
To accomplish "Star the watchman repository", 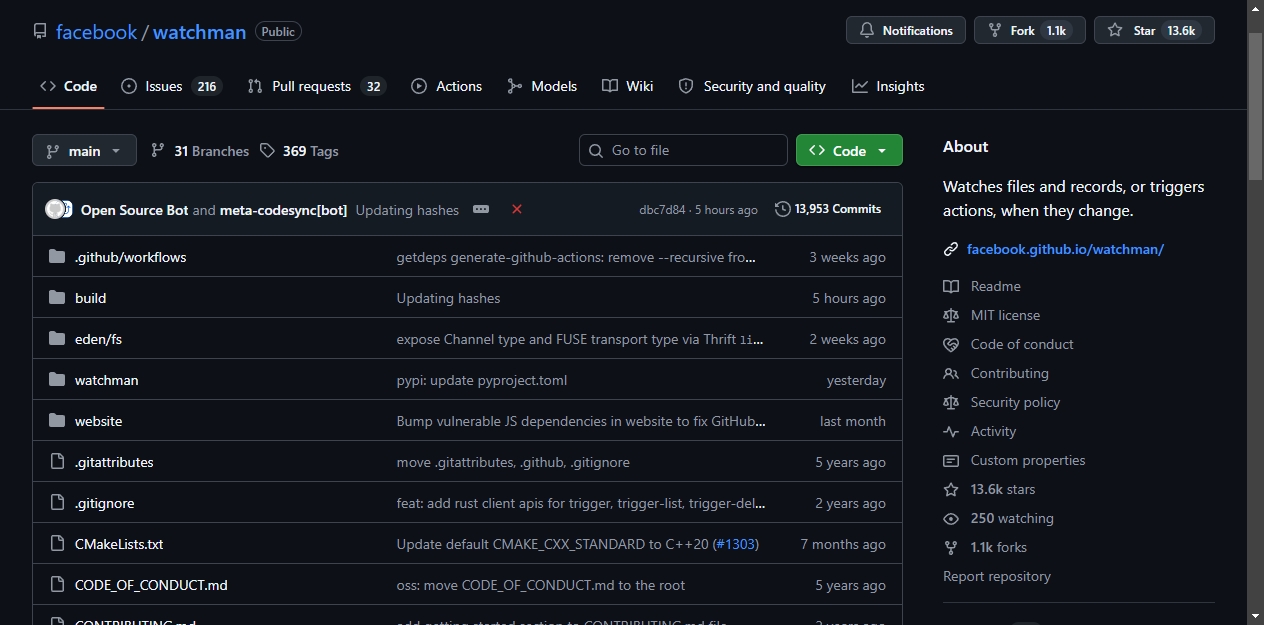I will point(1154,31).
